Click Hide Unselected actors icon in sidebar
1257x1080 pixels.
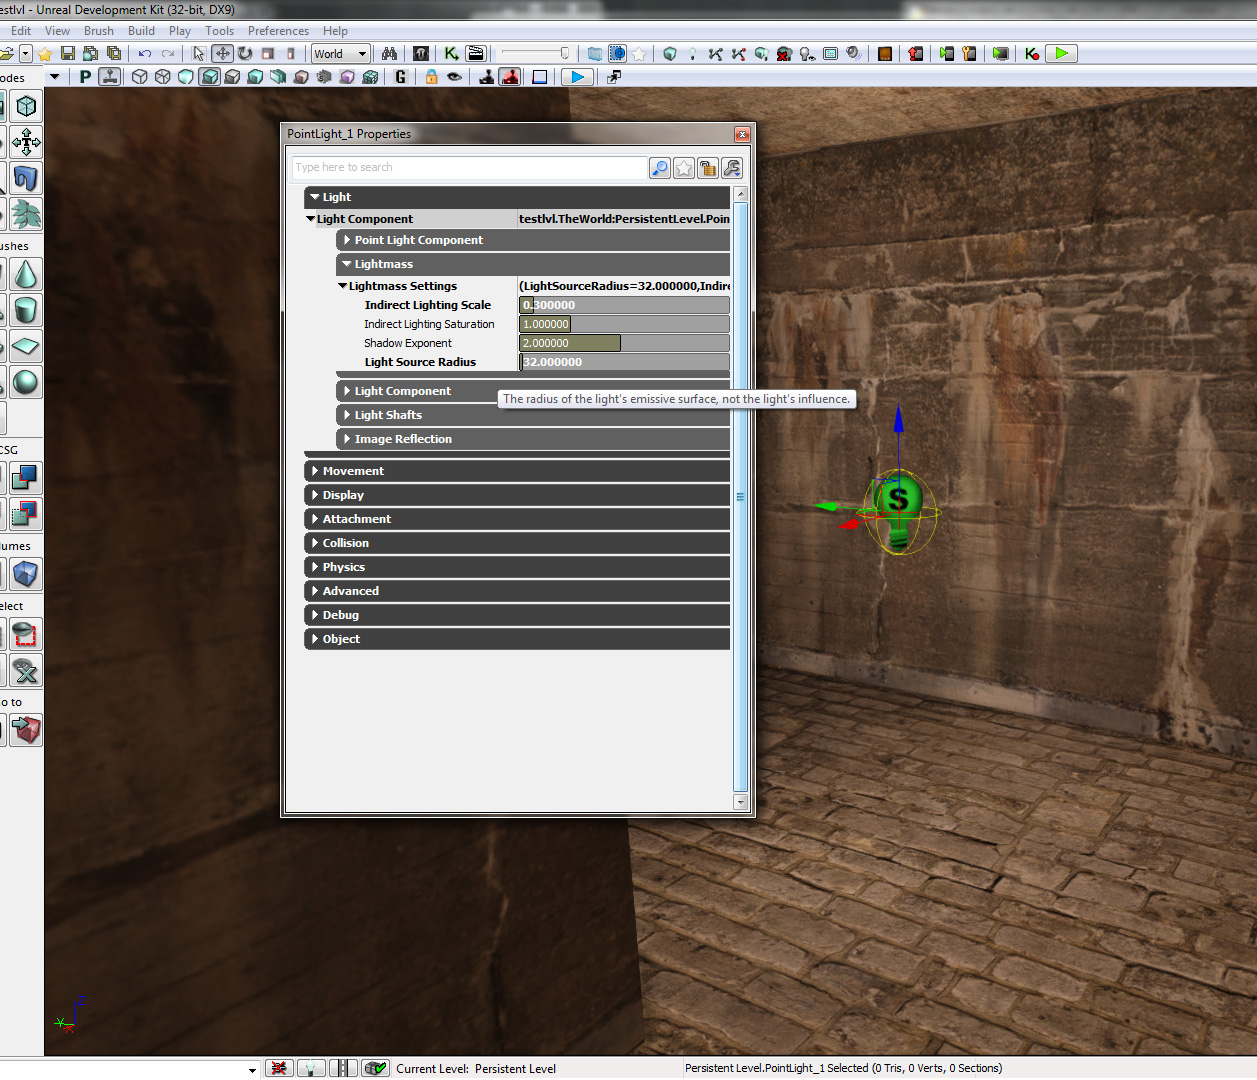(26, 634)
